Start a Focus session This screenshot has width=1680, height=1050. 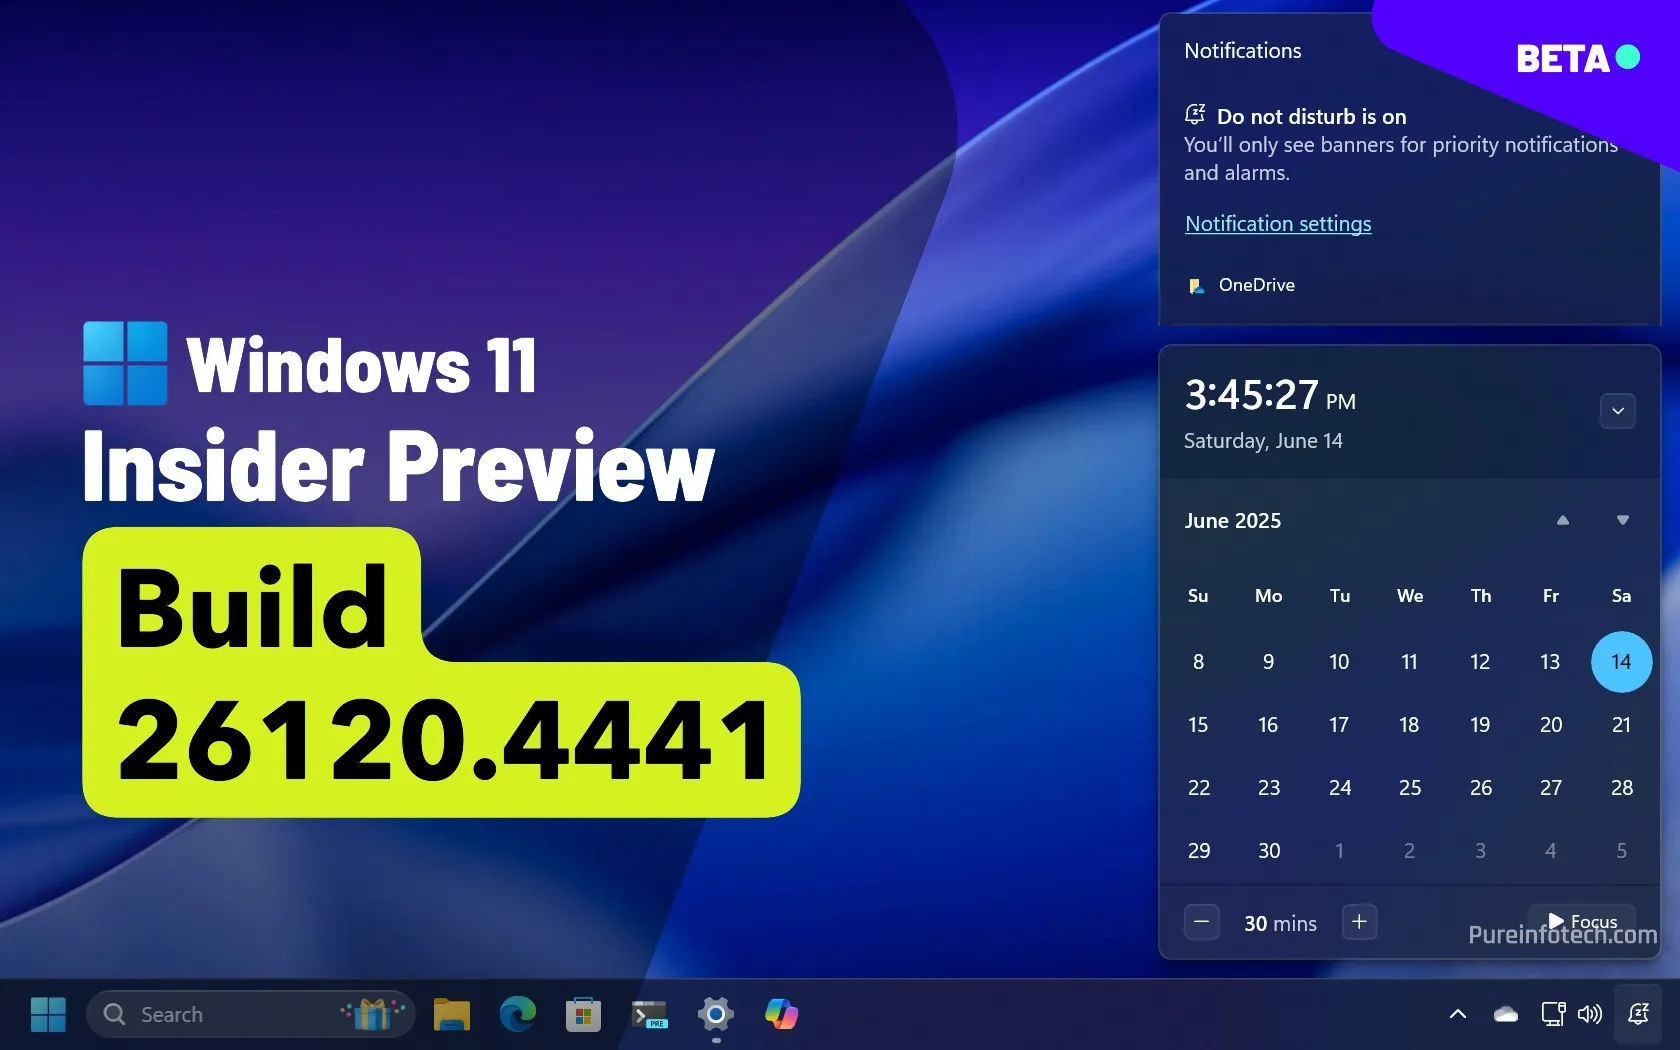click(1582, 921)
